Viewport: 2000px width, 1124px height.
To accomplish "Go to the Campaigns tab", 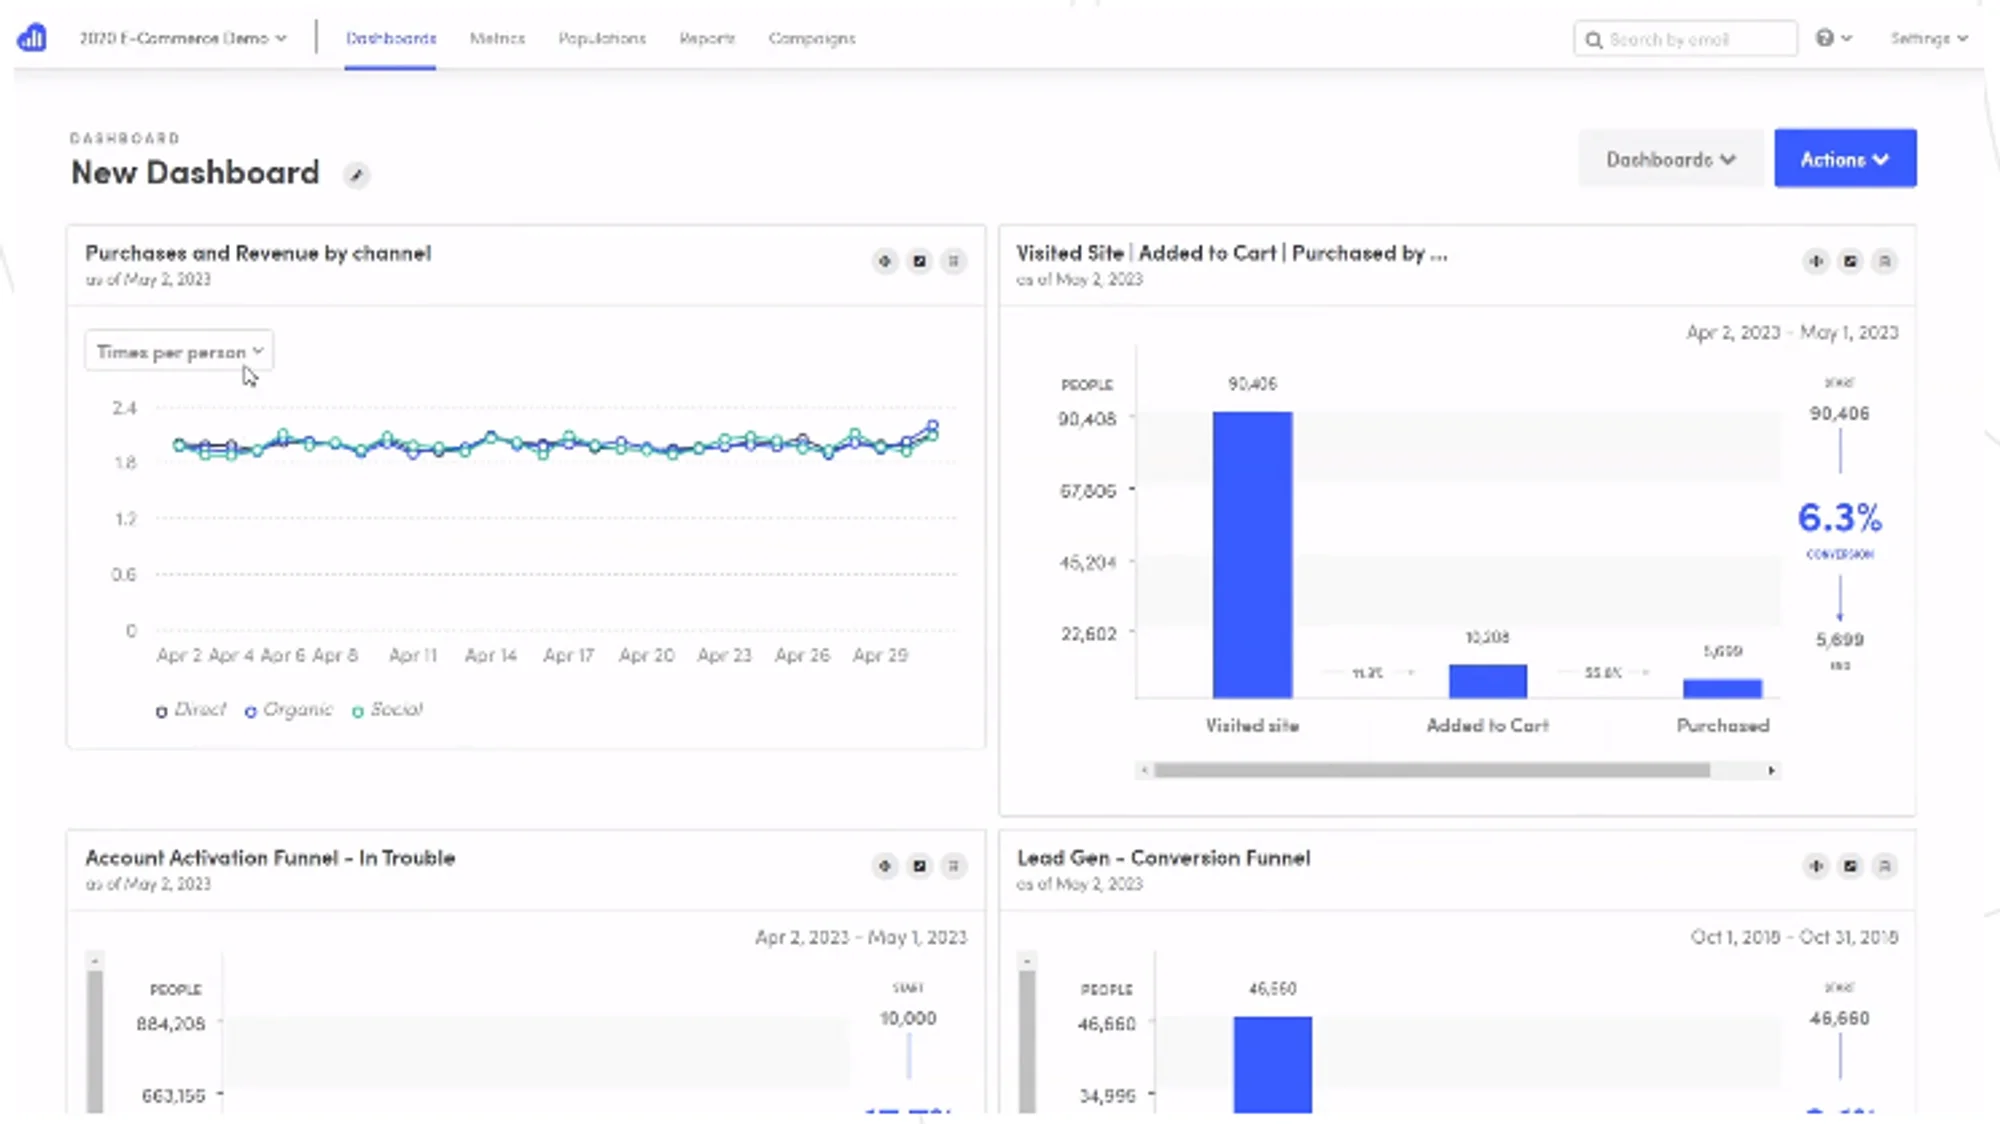I will (x=811, y=38).
